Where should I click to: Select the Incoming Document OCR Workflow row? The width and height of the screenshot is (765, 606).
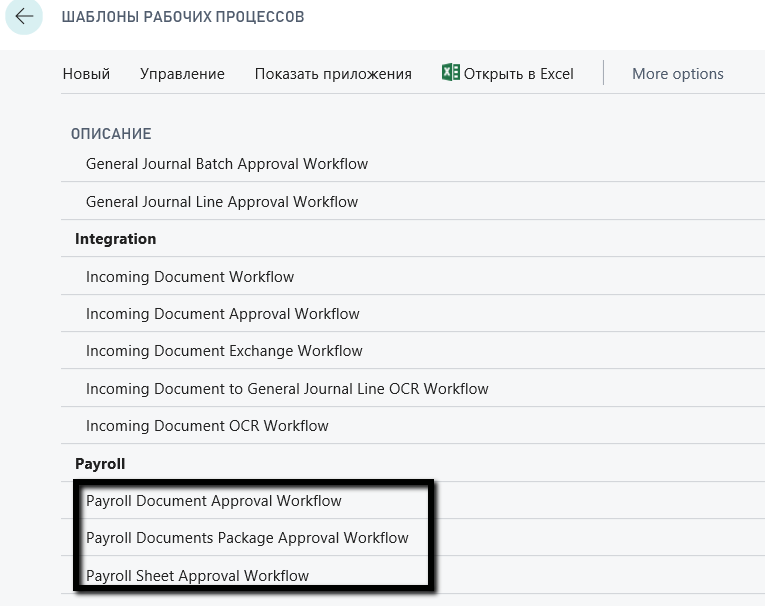(207, 426)
